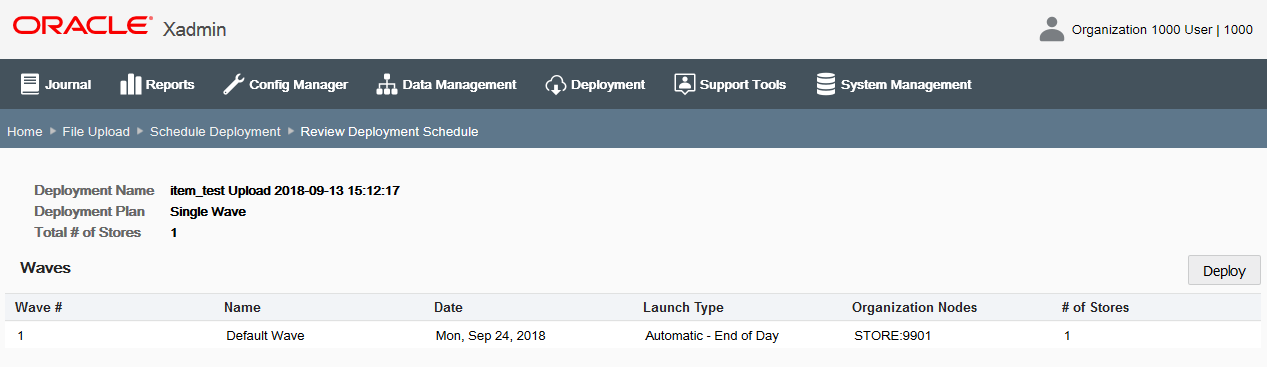
Task: Go to Home breadcrumb
Action: [x=25, y=131]
